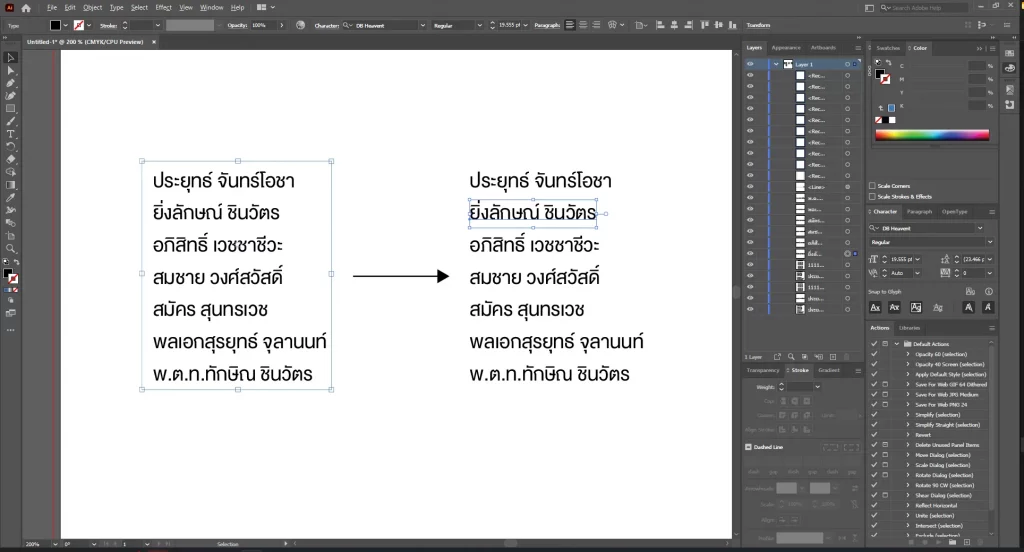
Task: Click the color spectrum bar in Color panel
Action: point(932,135)
